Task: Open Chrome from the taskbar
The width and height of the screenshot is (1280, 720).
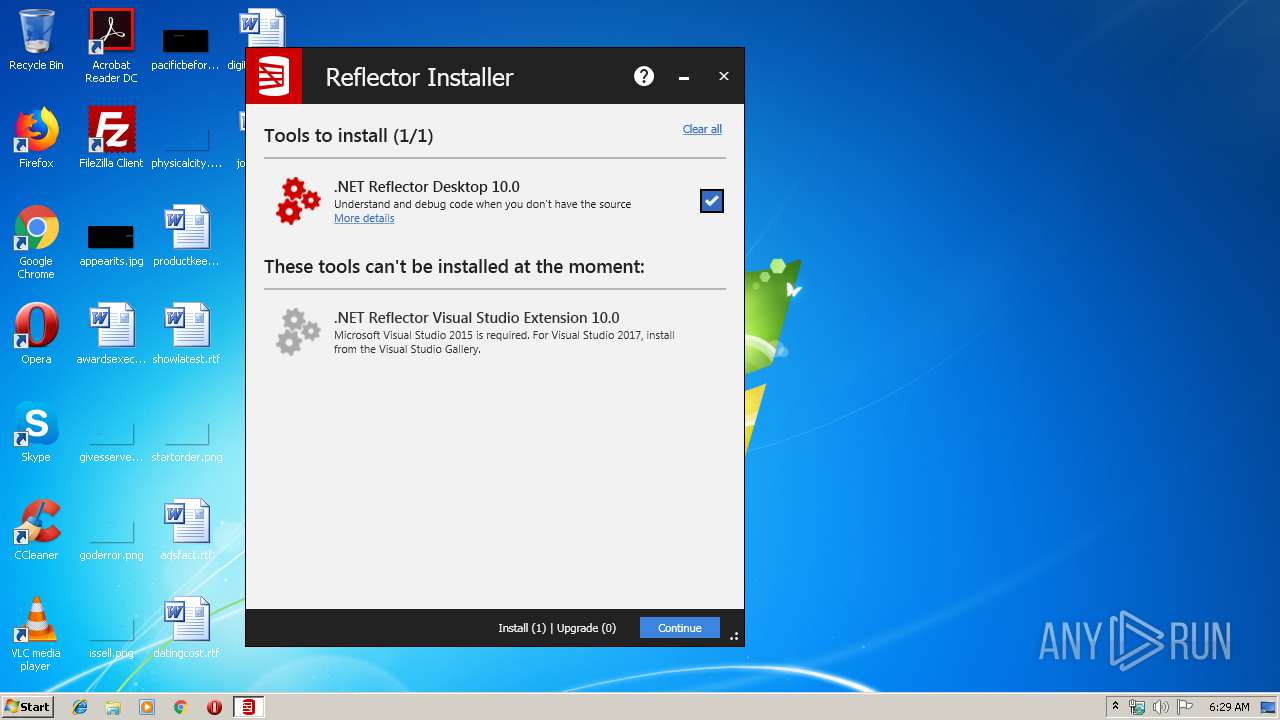Action: pyautogui.click(x=181, y=707)
